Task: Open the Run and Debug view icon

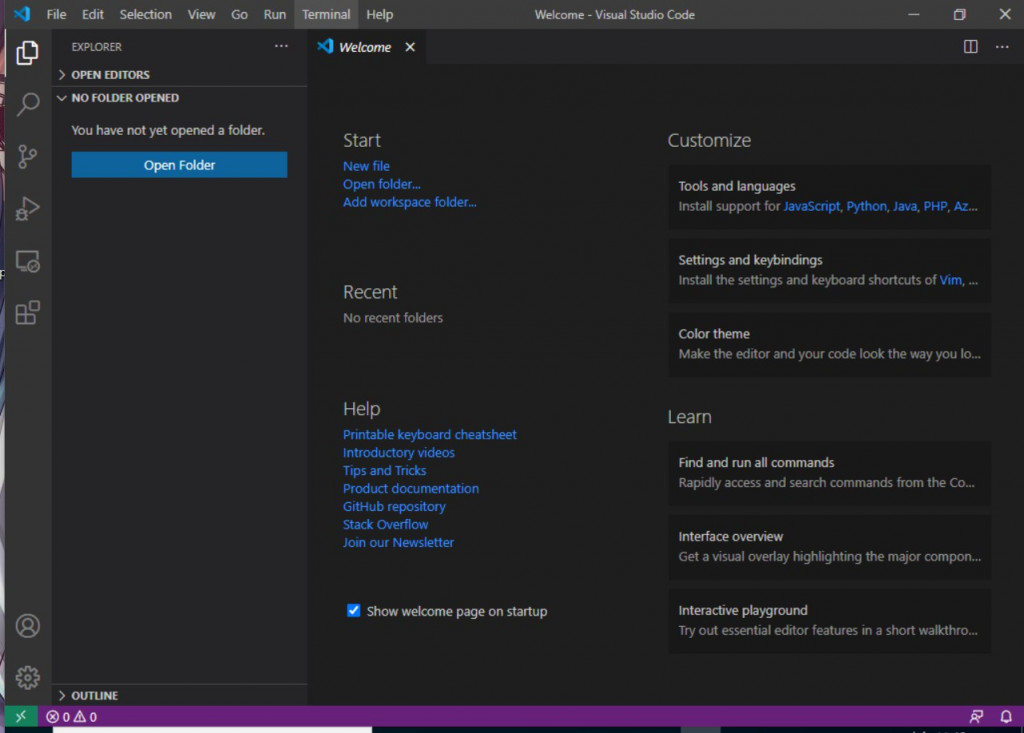Action: coord(27,208)
